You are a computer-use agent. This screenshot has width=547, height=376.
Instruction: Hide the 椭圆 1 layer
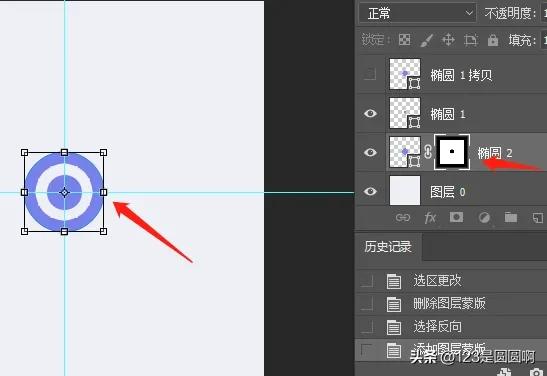[x=370, y=113]
